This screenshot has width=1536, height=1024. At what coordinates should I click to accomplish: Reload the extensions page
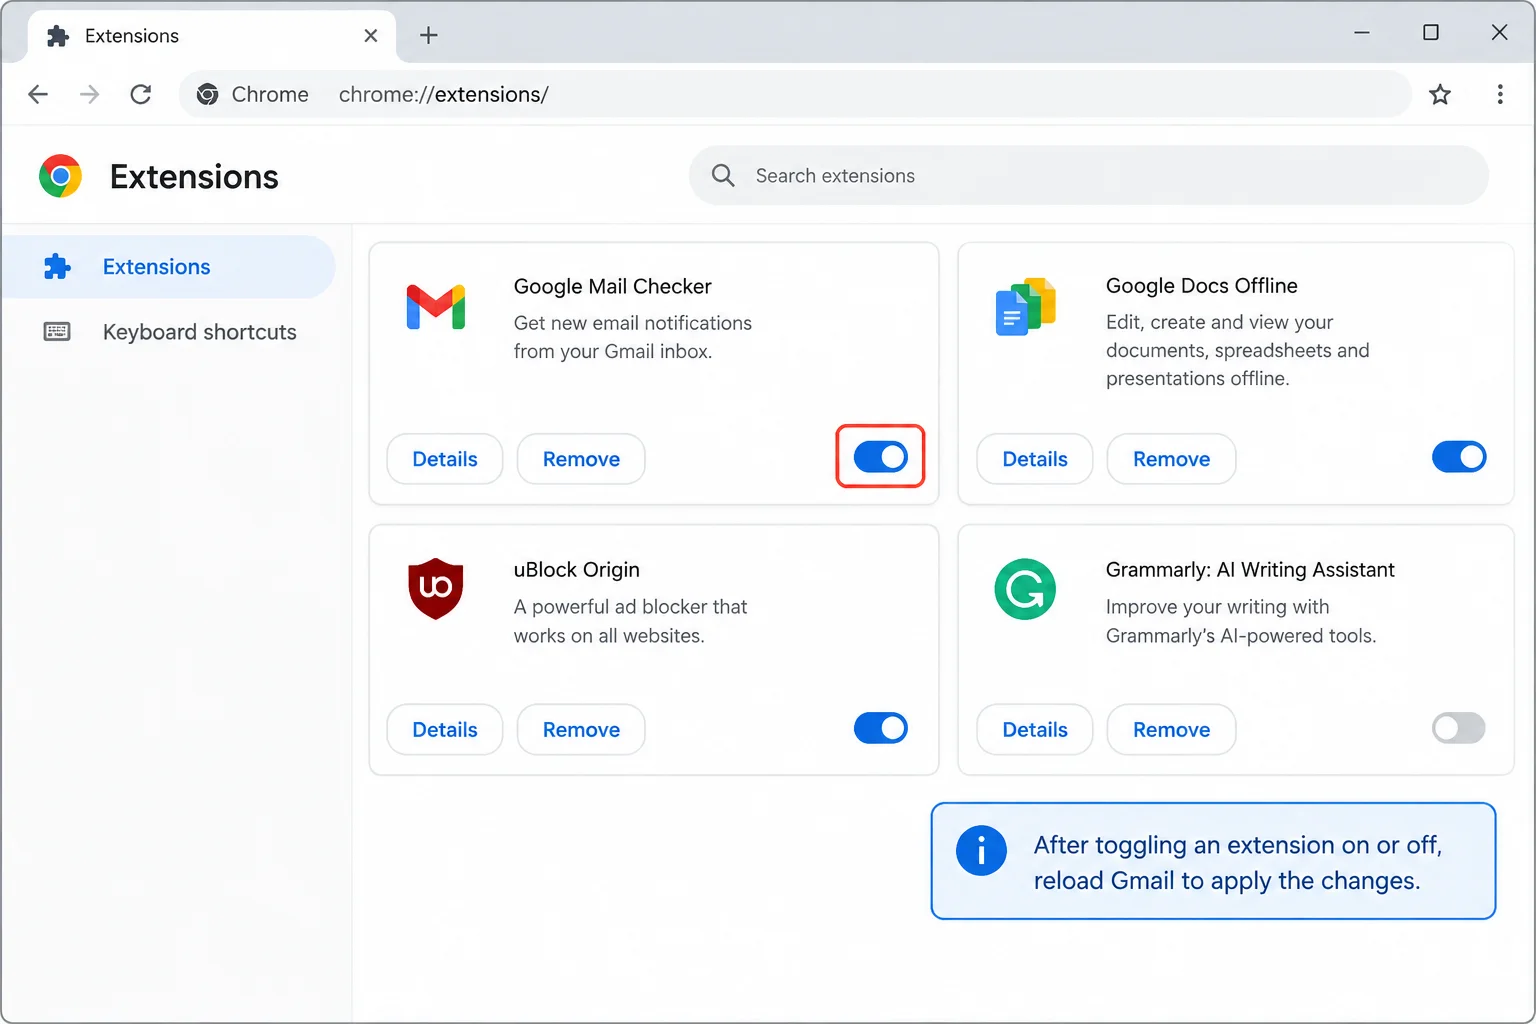(x=141, y=94)
